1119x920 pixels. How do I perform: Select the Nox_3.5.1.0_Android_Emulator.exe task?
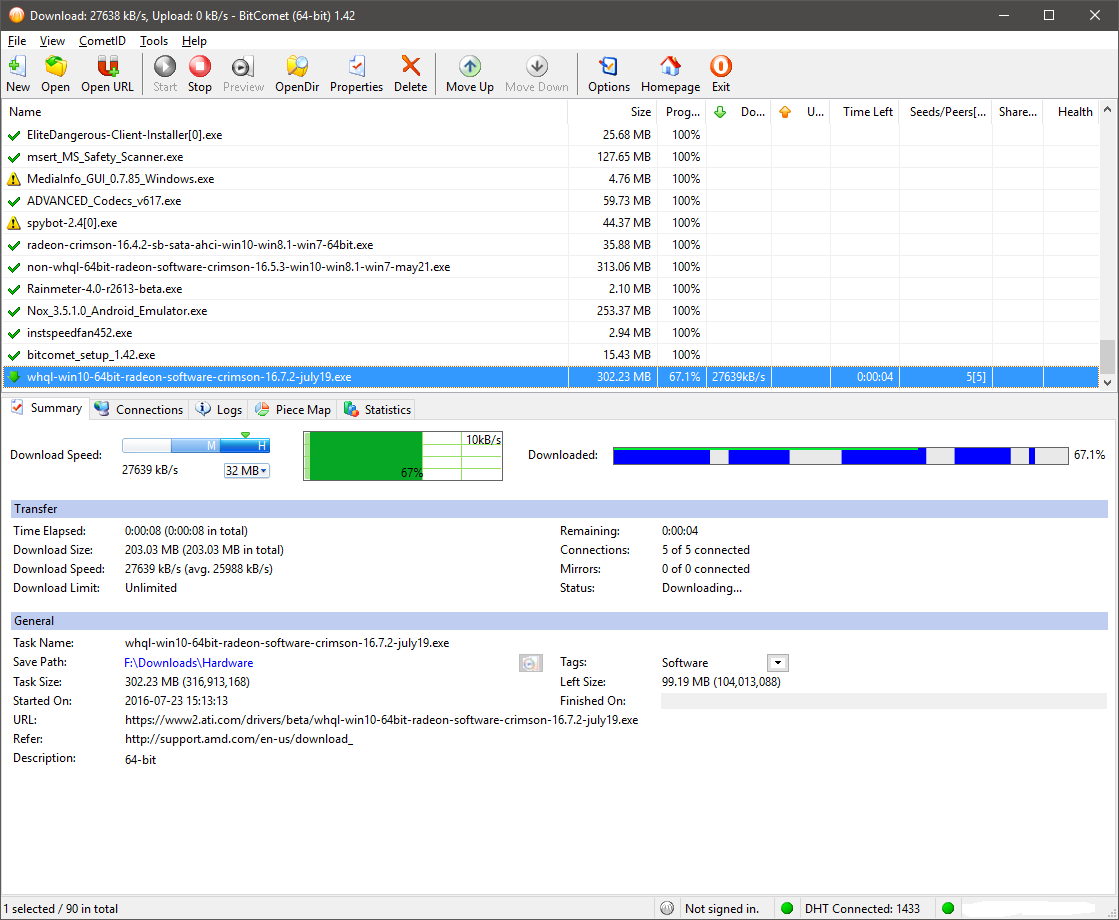coord(551,311)
